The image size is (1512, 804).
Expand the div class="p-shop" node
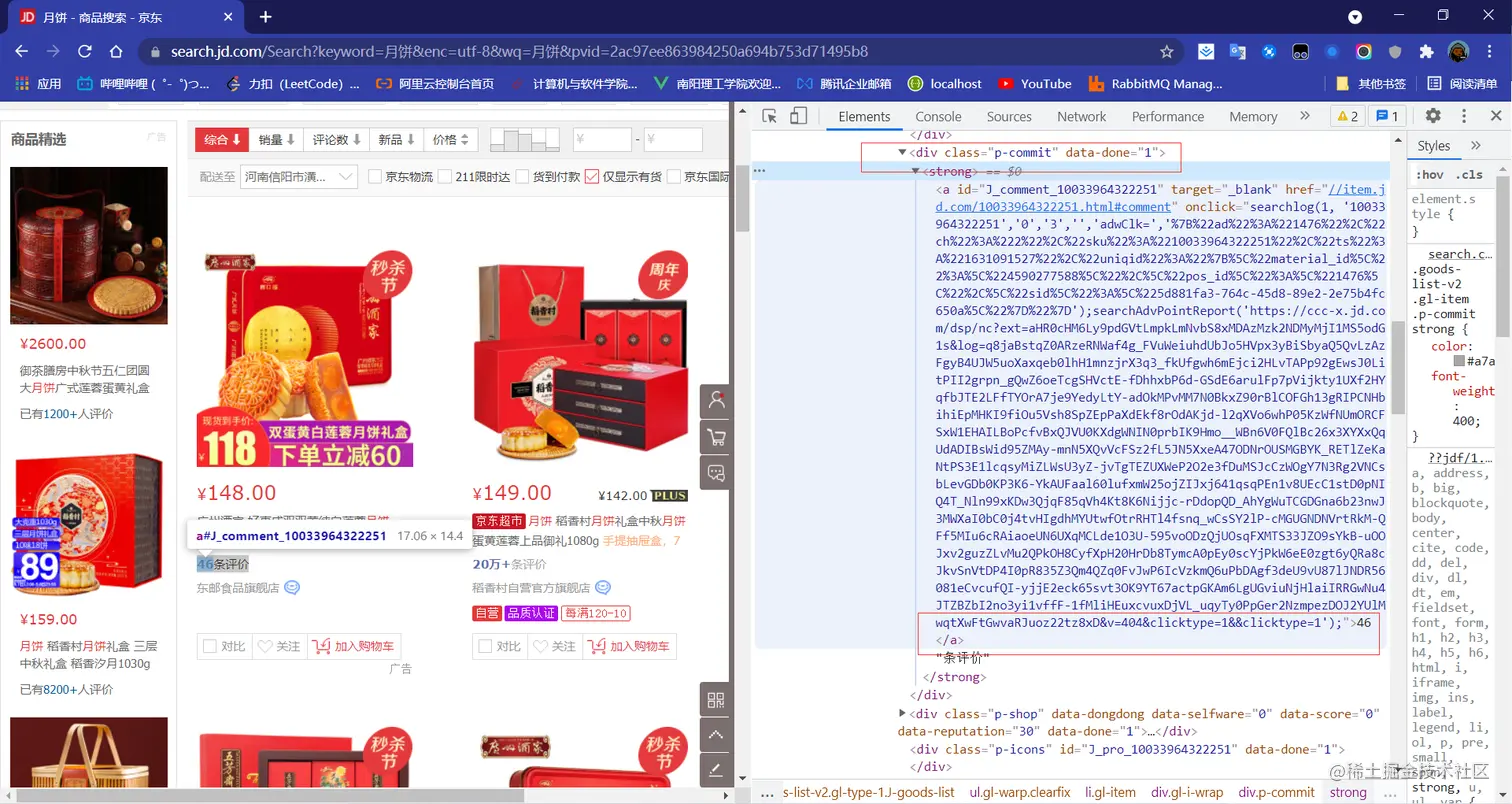click(x=902, y=713)
